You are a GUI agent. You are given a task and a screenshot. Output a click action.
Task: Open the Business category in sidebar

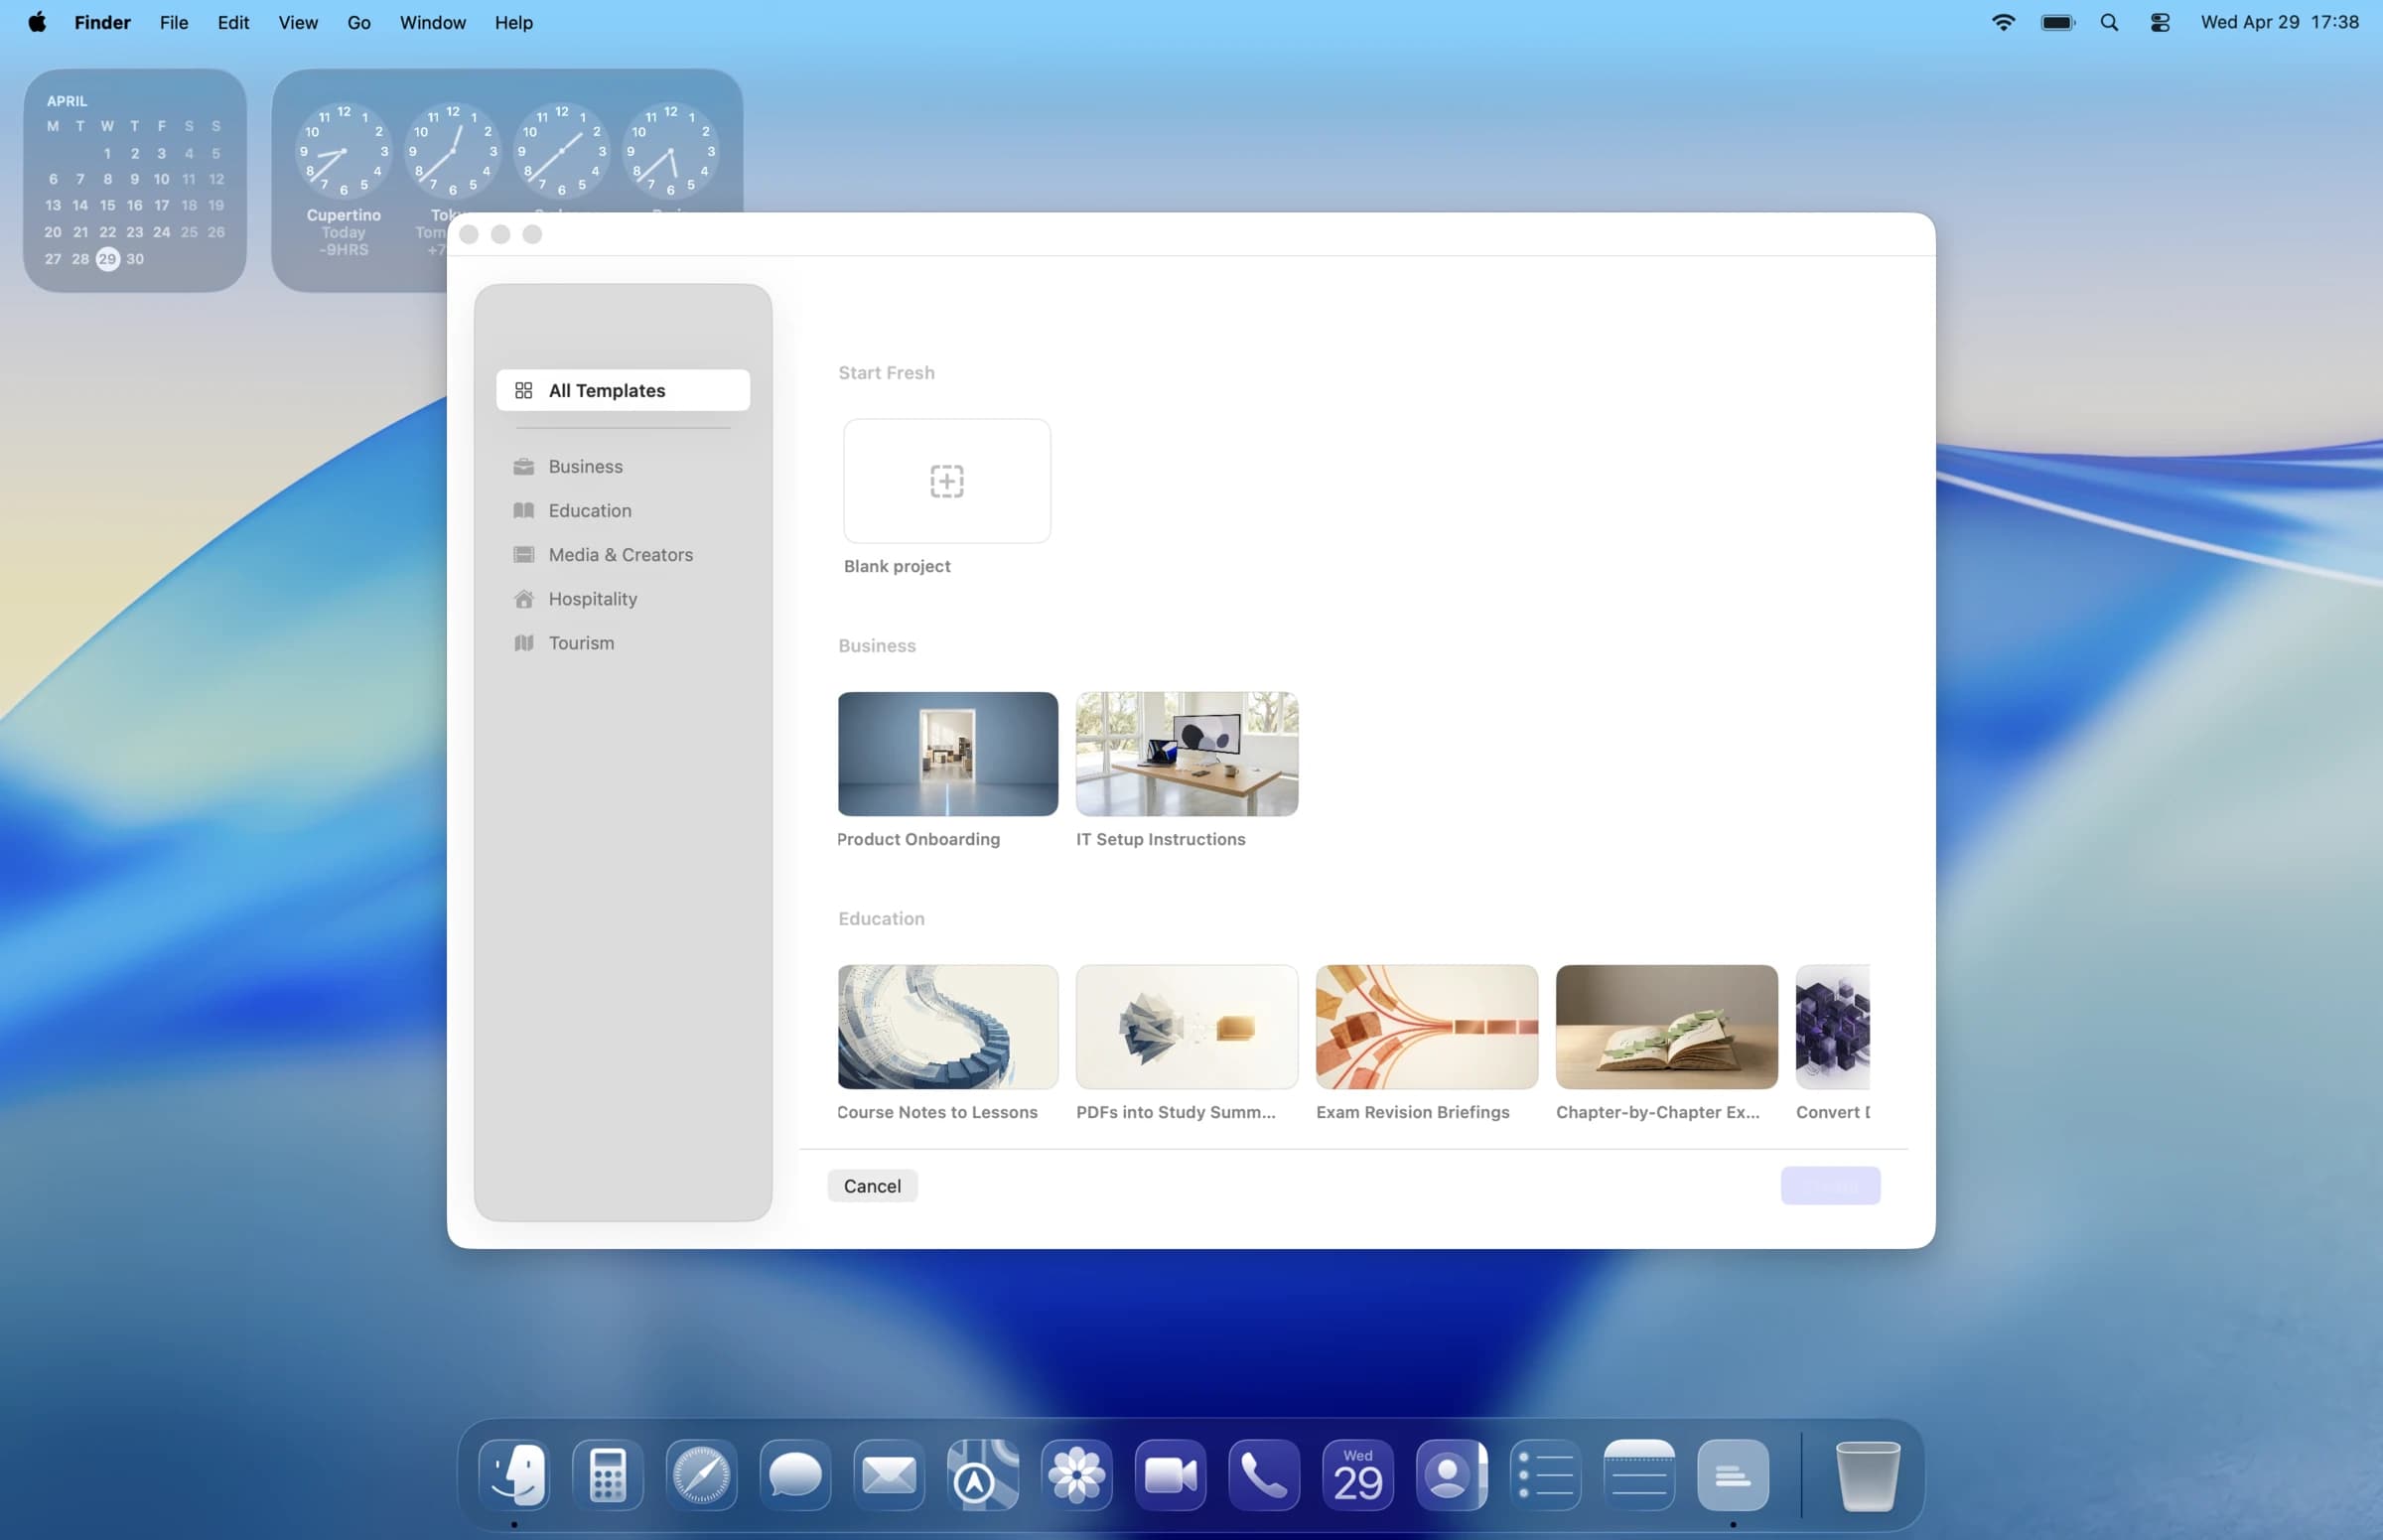[x=623, y=466]
